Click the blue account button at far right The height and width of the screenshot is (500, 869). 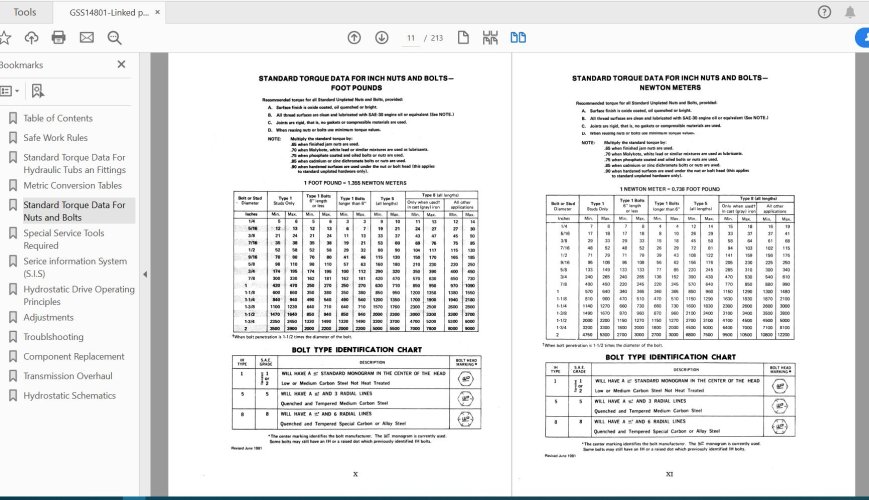862,38
